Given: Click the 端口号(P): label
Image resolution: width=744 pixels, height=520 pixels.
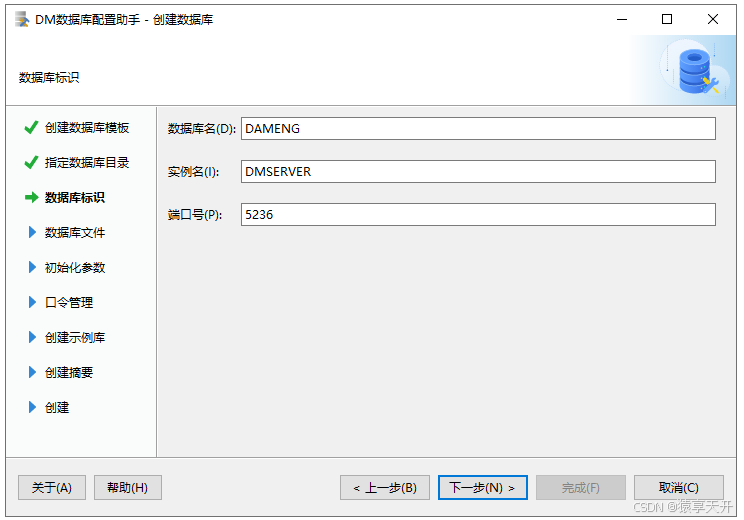Looking at the screenshot, I should coord(195,215).
